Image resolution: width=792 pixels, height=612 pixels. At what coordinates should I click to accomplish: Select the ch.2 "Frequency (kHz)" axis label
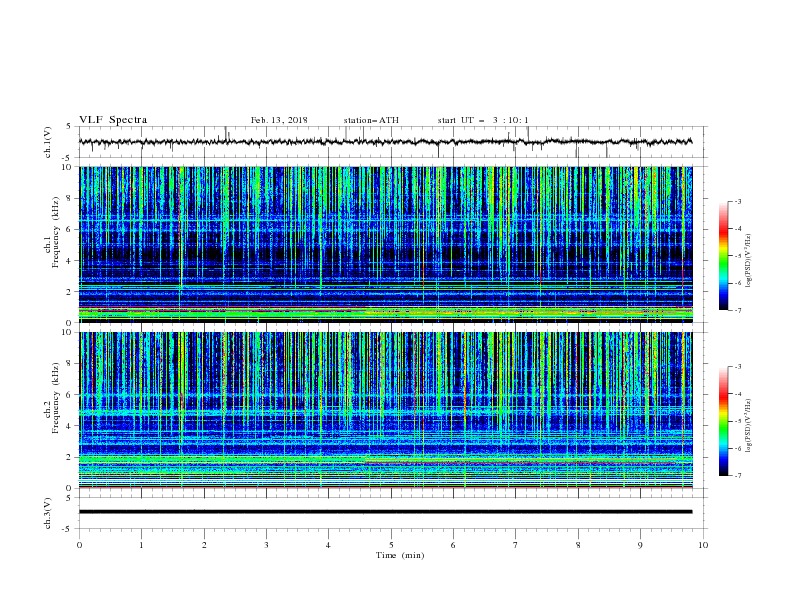tap(56, 398)
